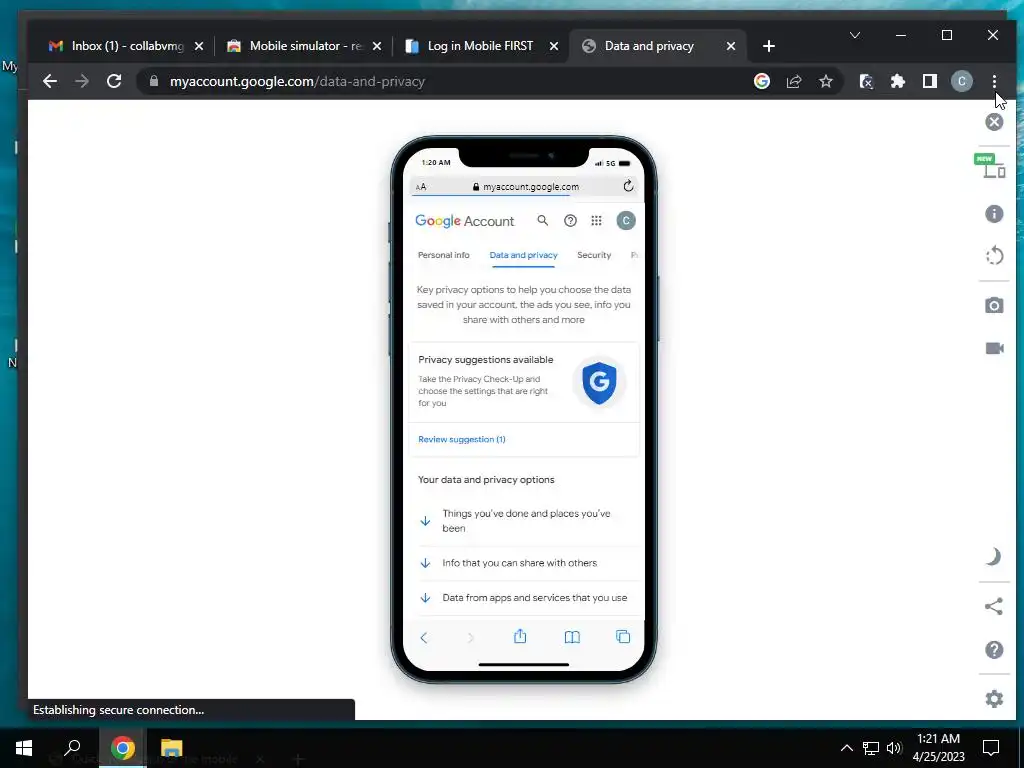Open the Google Account help icon
1024x768 pixels.
[570, 221]
